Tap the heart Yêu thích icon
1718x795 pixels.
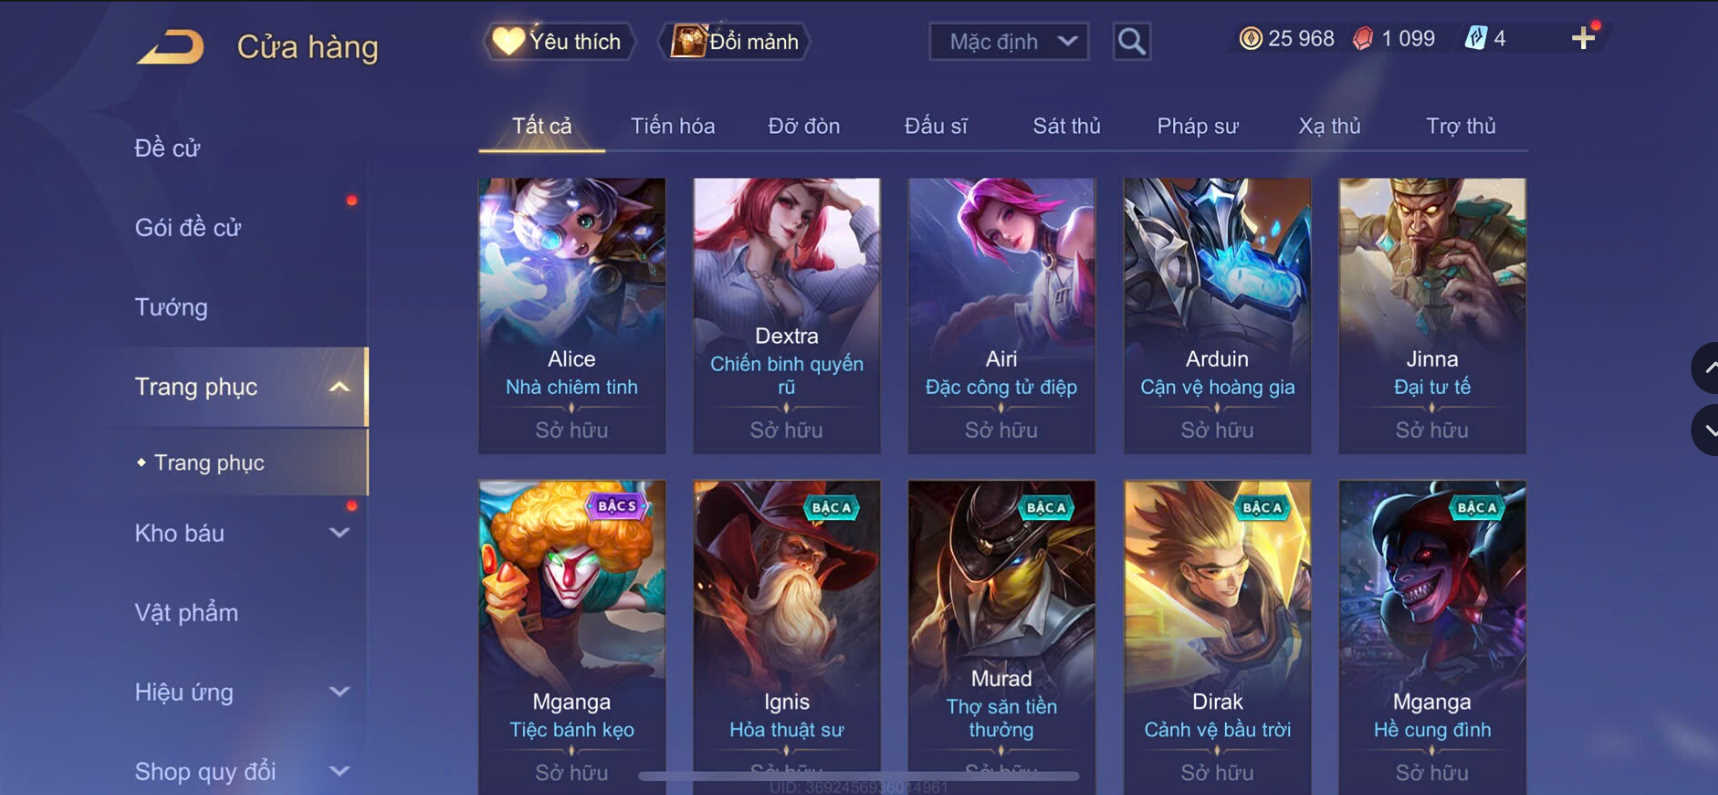(x=508, y=41)
